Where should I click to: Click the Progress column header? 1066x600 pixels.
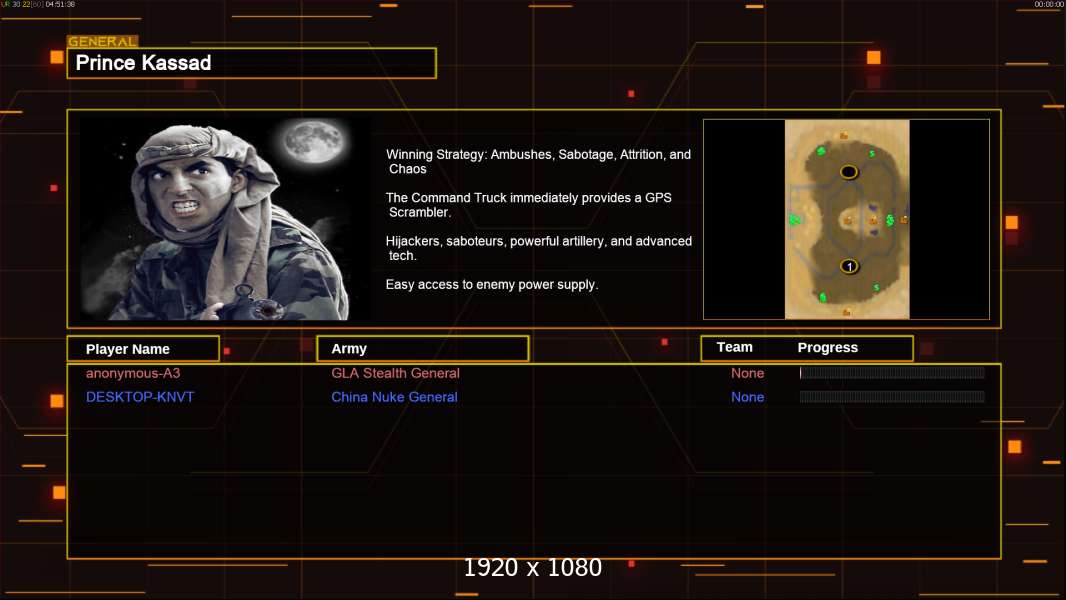pyautogui.click(x=827, y=347)
